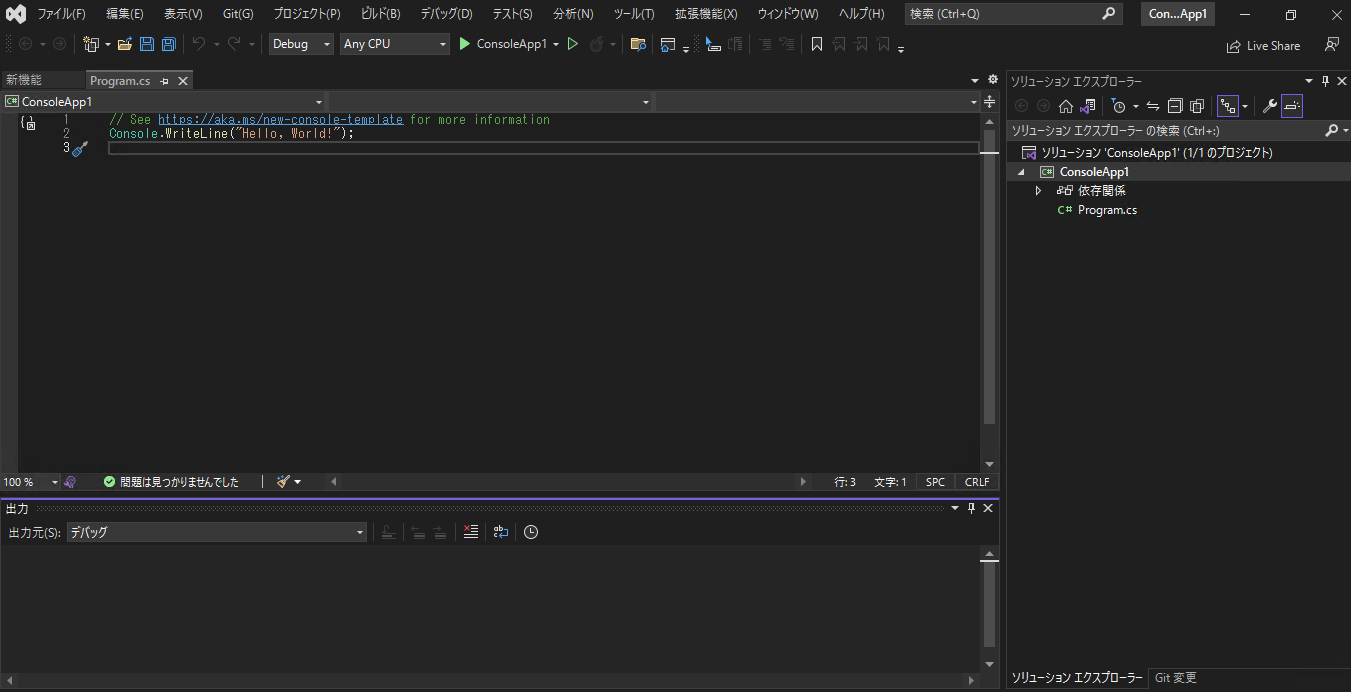The image size is (1351, 692).
Task: Clear all output with the red-X list icon
Action: click(471, 532)
